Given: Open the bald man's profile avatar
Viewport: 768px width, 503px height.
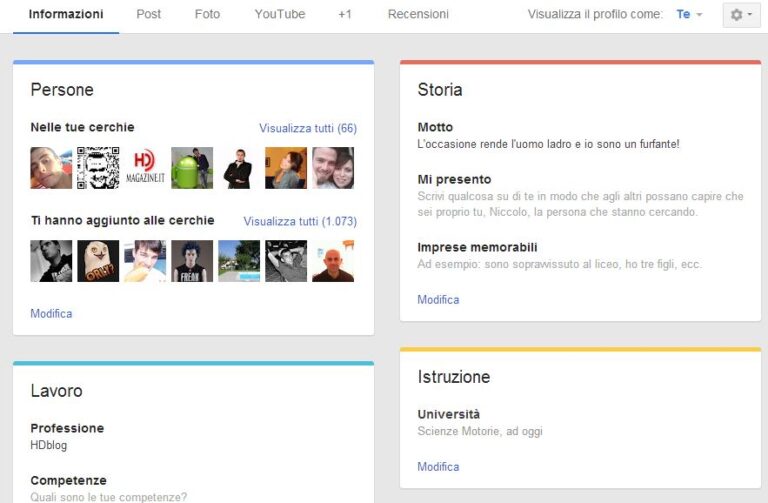Looking at the screenshot, I should tap(333, 261).
